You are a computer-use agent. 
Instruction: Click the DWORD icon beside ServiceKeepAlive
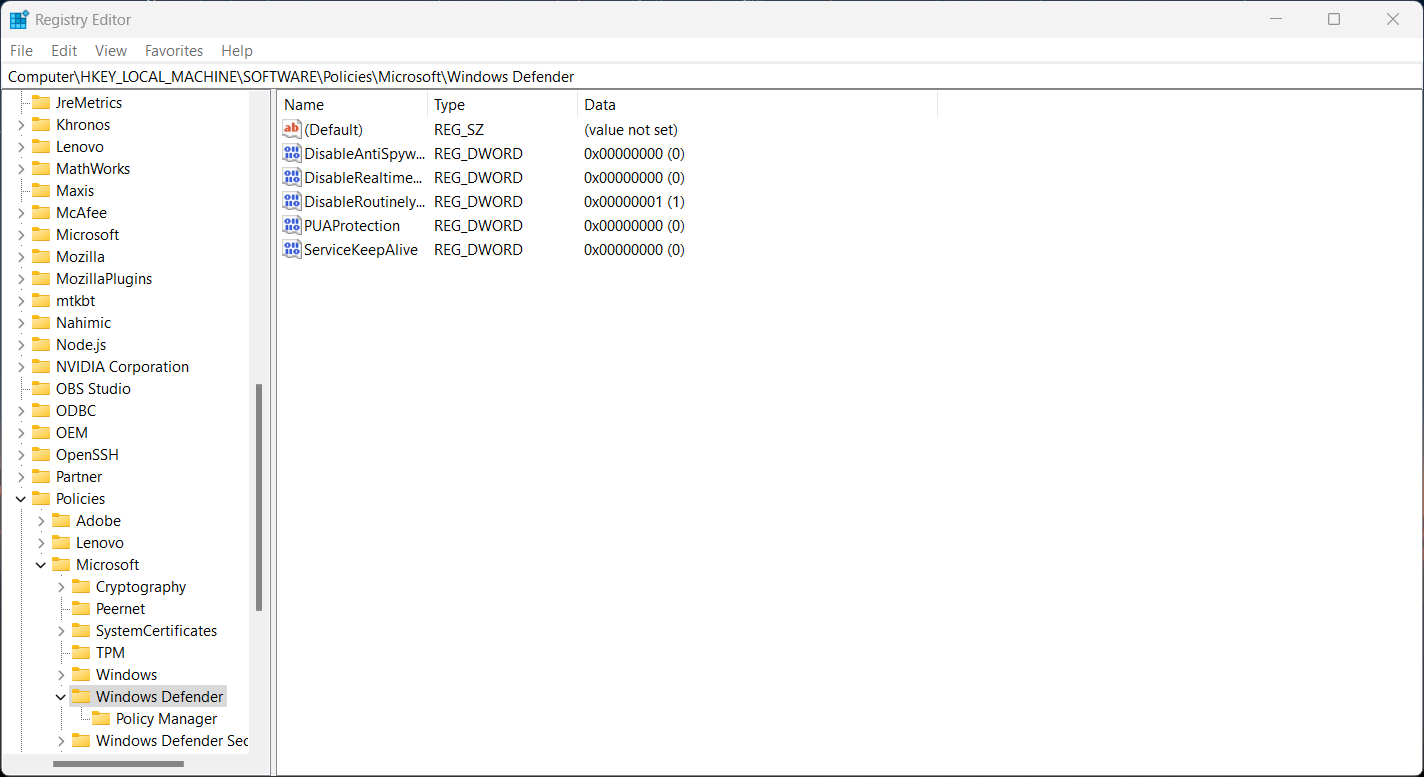[291, 249]
